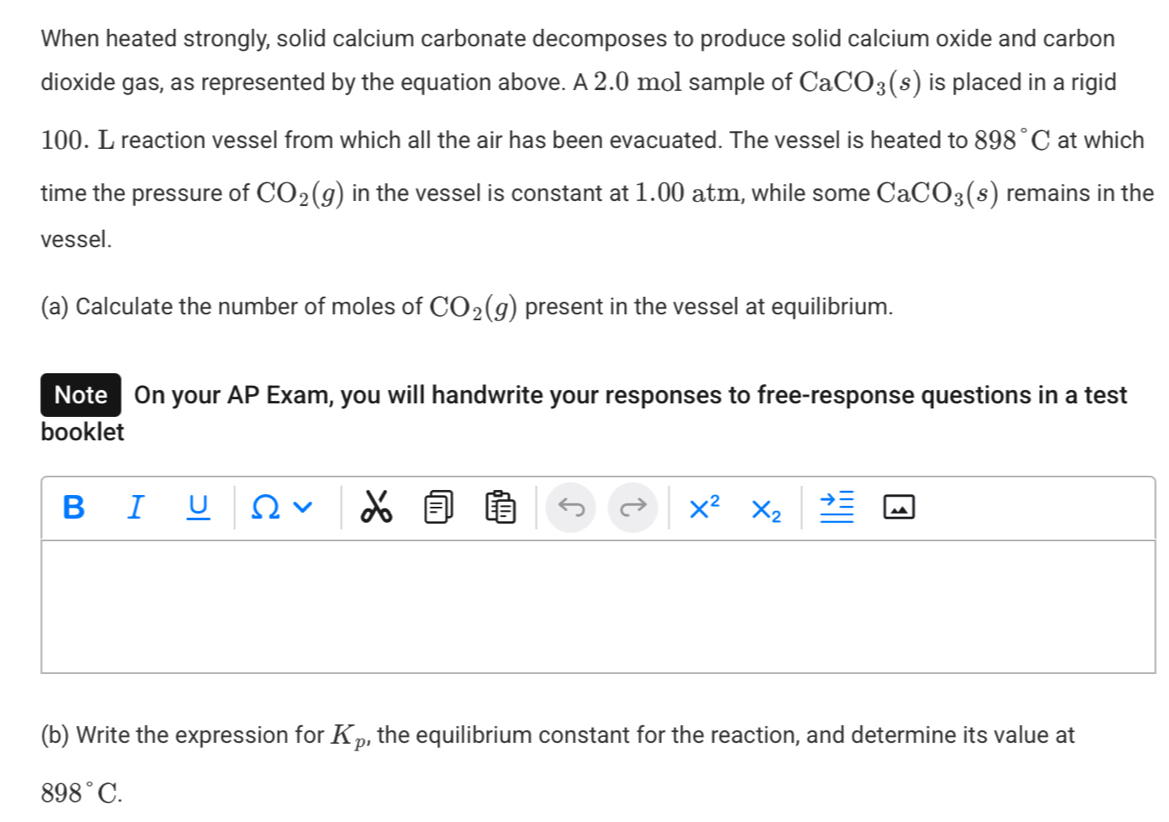Click the black Note badge

(81, 395)
